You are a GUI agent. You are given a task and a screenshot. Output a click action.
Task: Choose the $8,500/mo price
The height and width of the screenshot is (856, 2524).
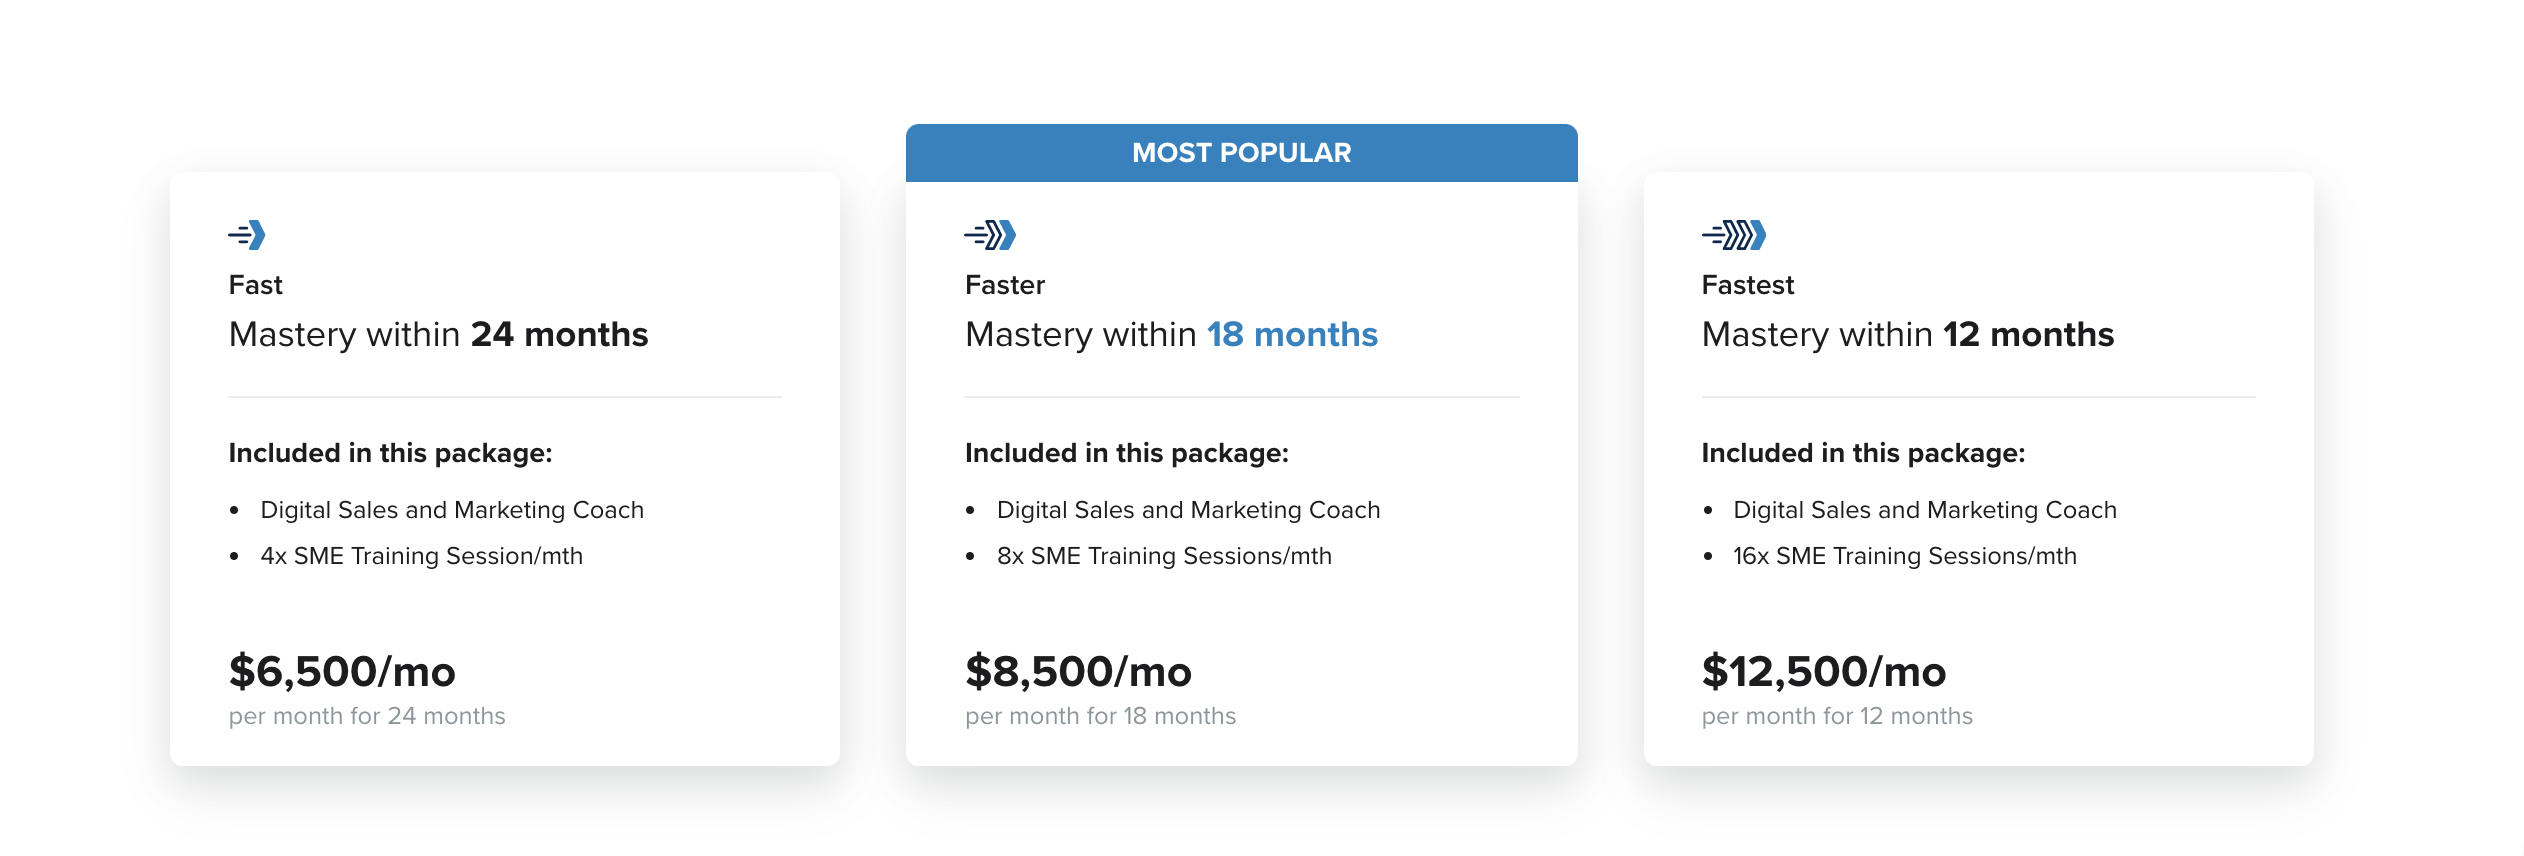pyautogui.click(x=1078, y=672)
